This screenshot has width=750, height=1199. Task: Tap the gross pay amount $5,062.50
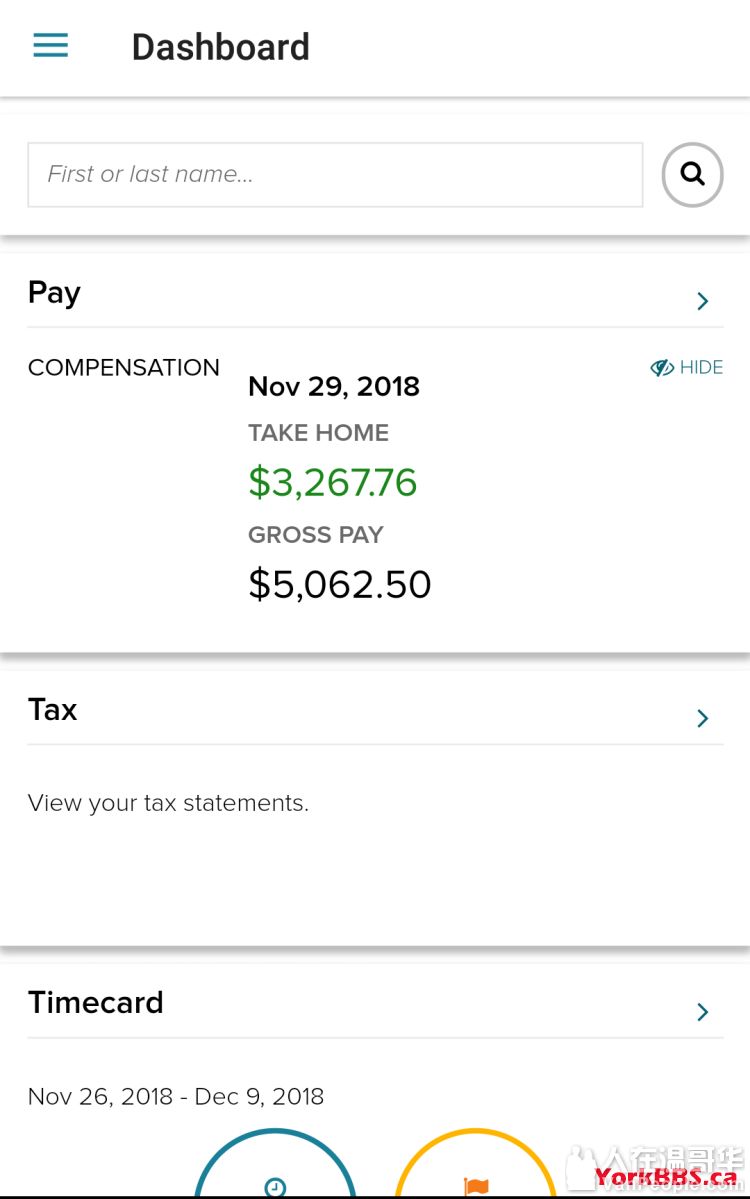[339, 584]
